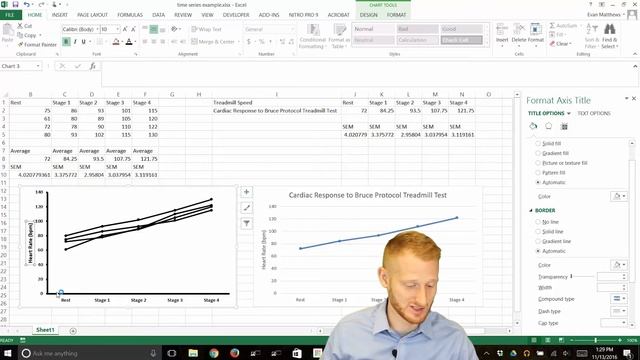Toggle Bold formatting
The width and height of the screenshot is (640, 360).
pyautogui.click(x=66, y=42)
